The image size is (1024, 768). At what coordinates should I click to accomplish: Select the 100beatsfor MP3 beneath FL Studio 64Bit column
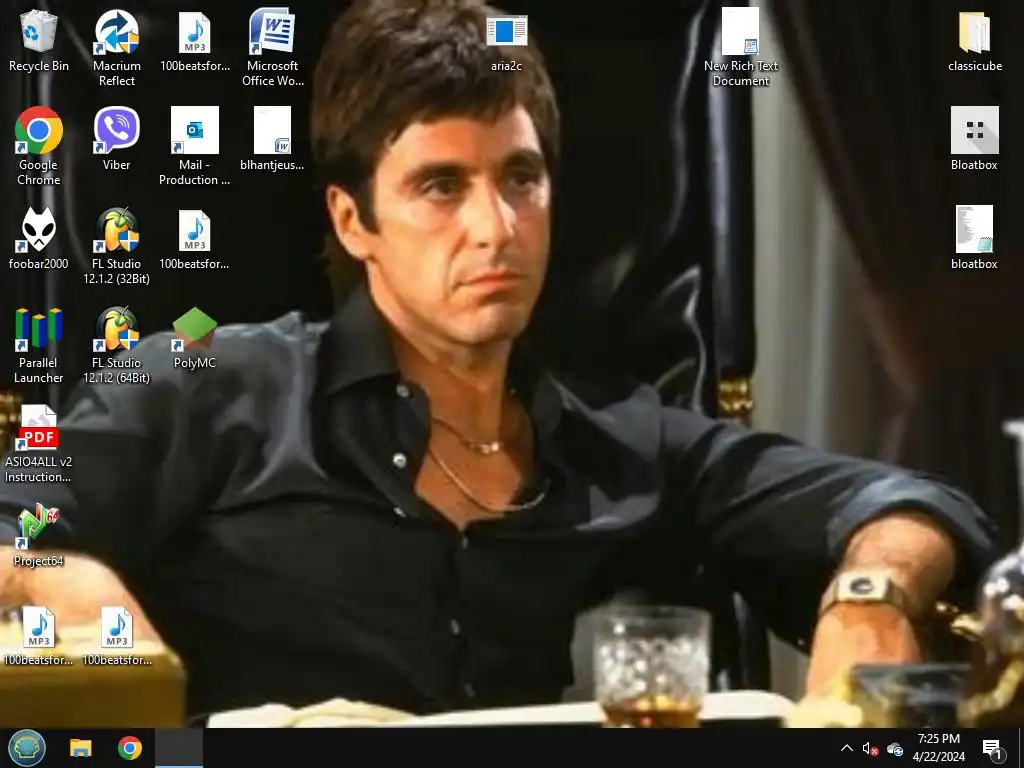coord(116,635)
